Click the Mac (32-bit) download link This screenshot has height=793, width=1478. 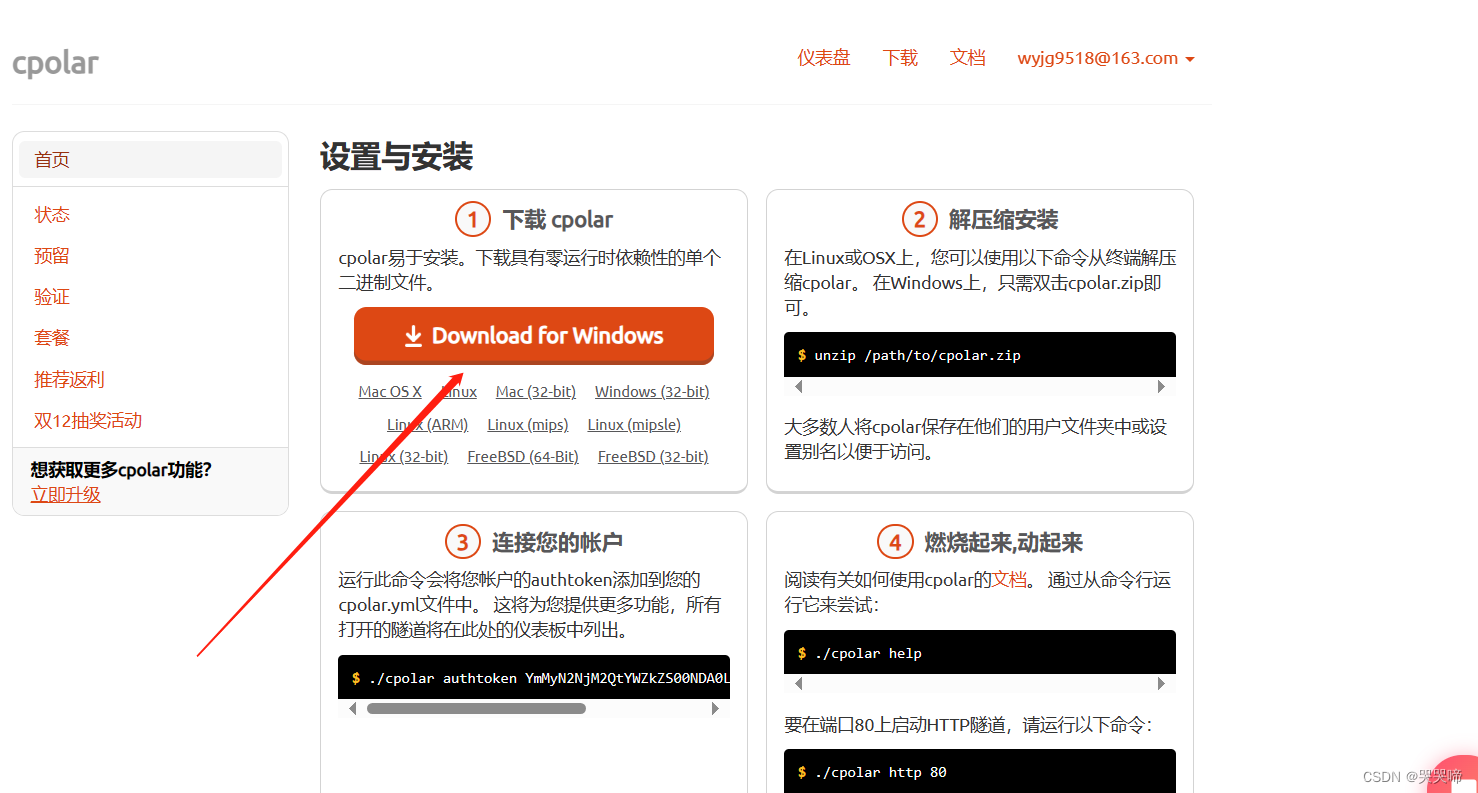point(536,392)
